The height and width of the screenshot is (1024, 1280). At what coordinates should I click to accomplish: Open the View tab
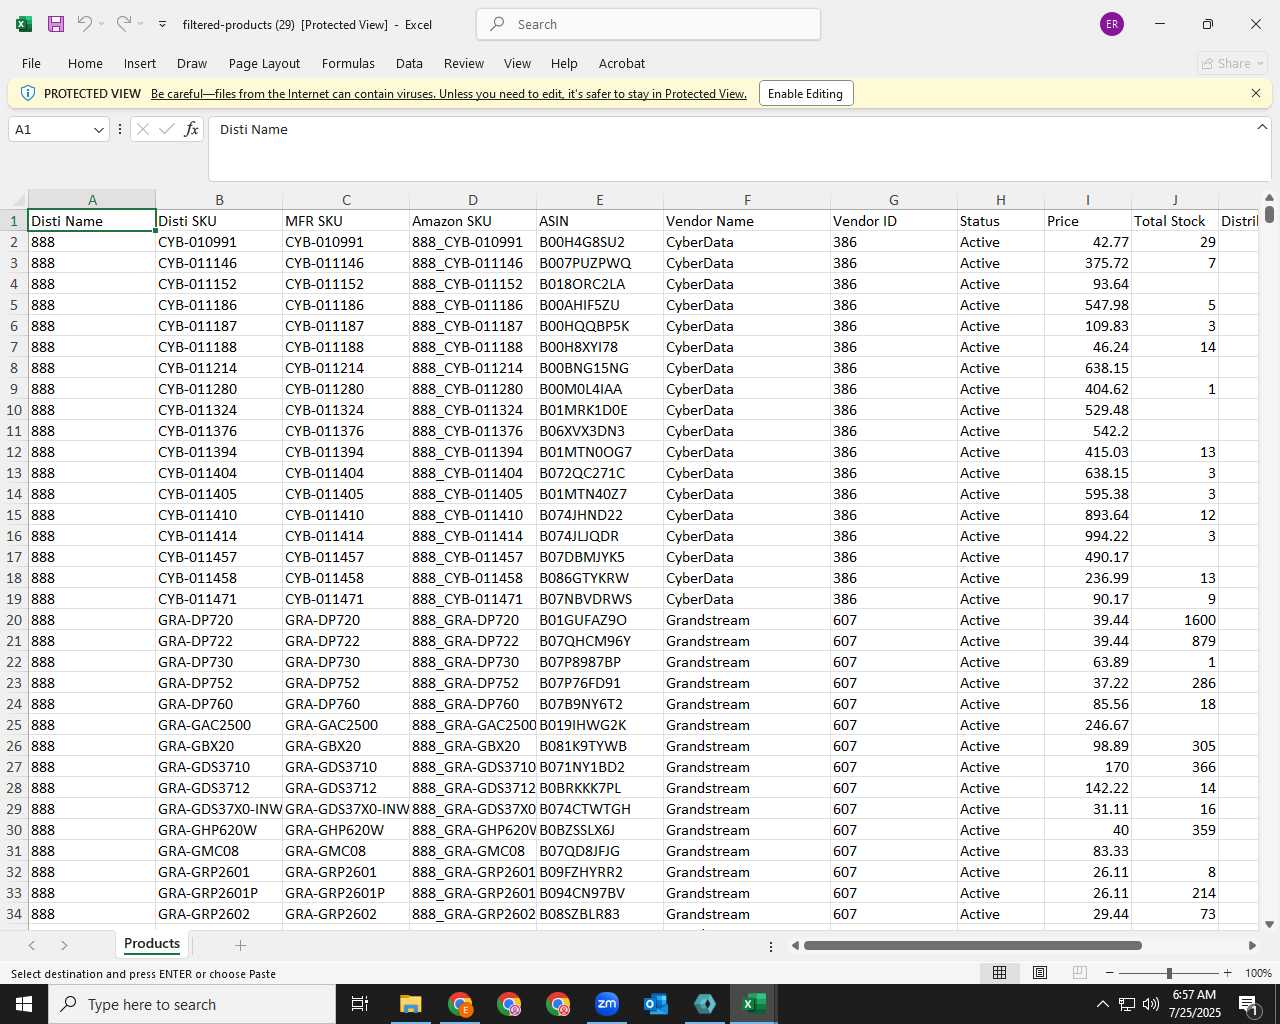click(x=517, y=63)
